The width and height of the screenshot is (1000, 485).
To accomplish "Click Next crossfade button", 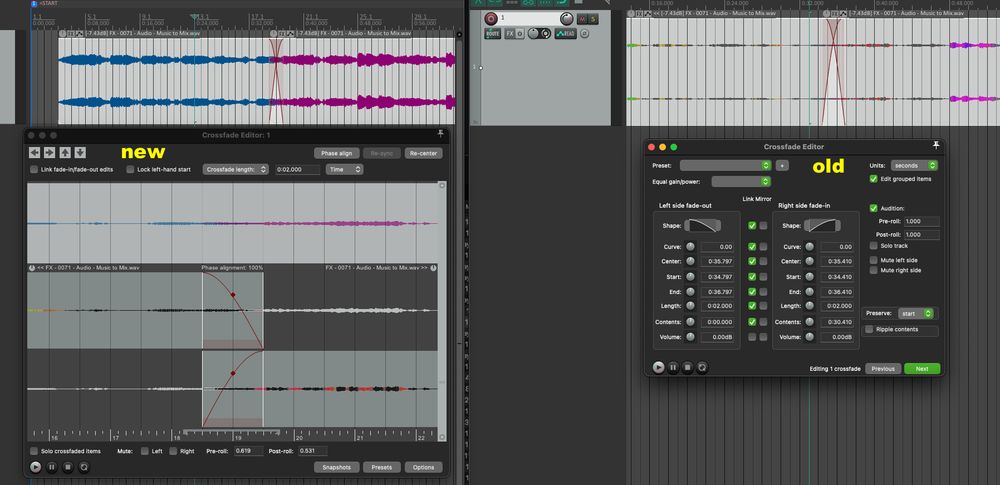I will [922, 369].
